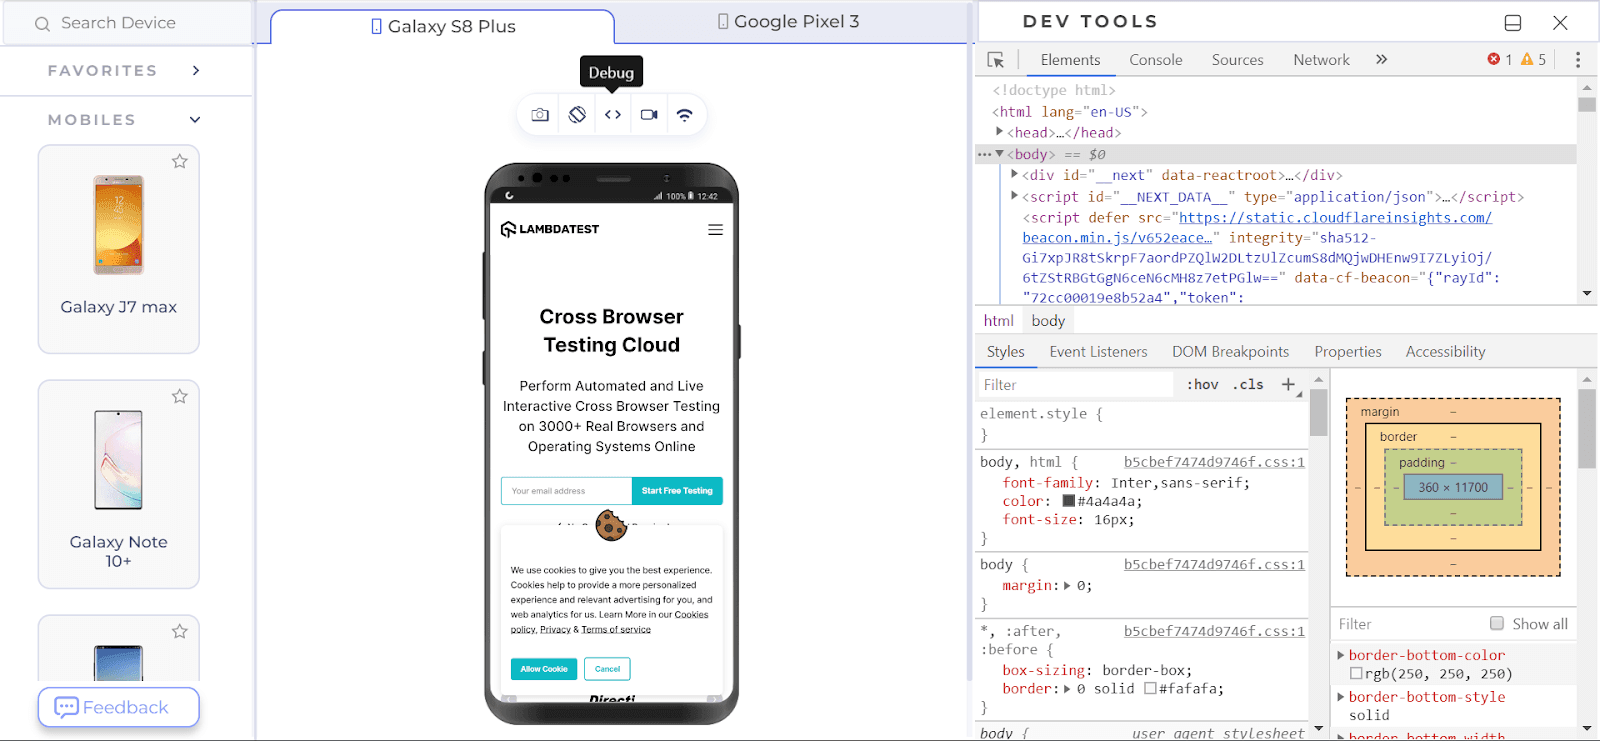Open the Event Listeners tab

click(1098, 352)
